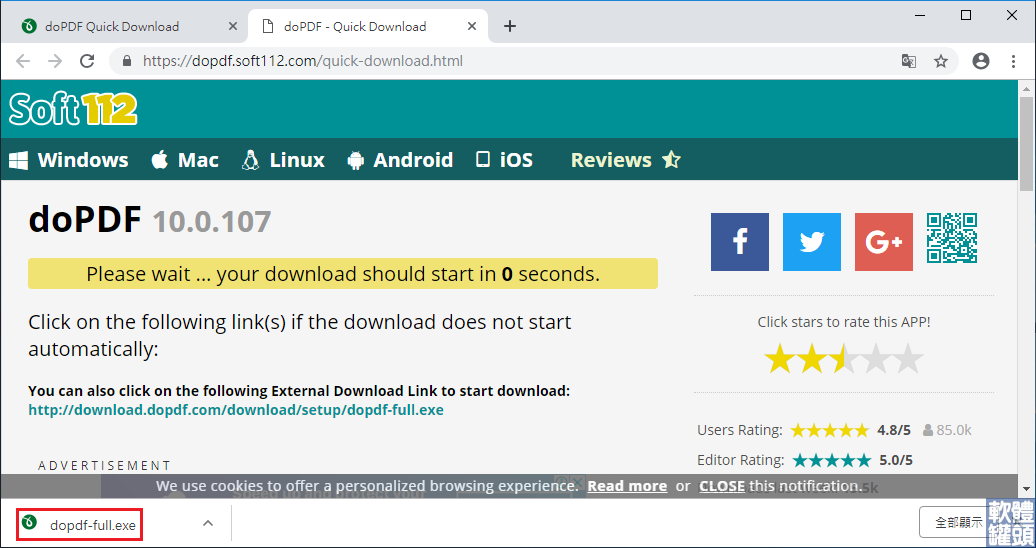1036x548 pixels.
Task: Click the Soft112 logo
Action: point(73,109)
